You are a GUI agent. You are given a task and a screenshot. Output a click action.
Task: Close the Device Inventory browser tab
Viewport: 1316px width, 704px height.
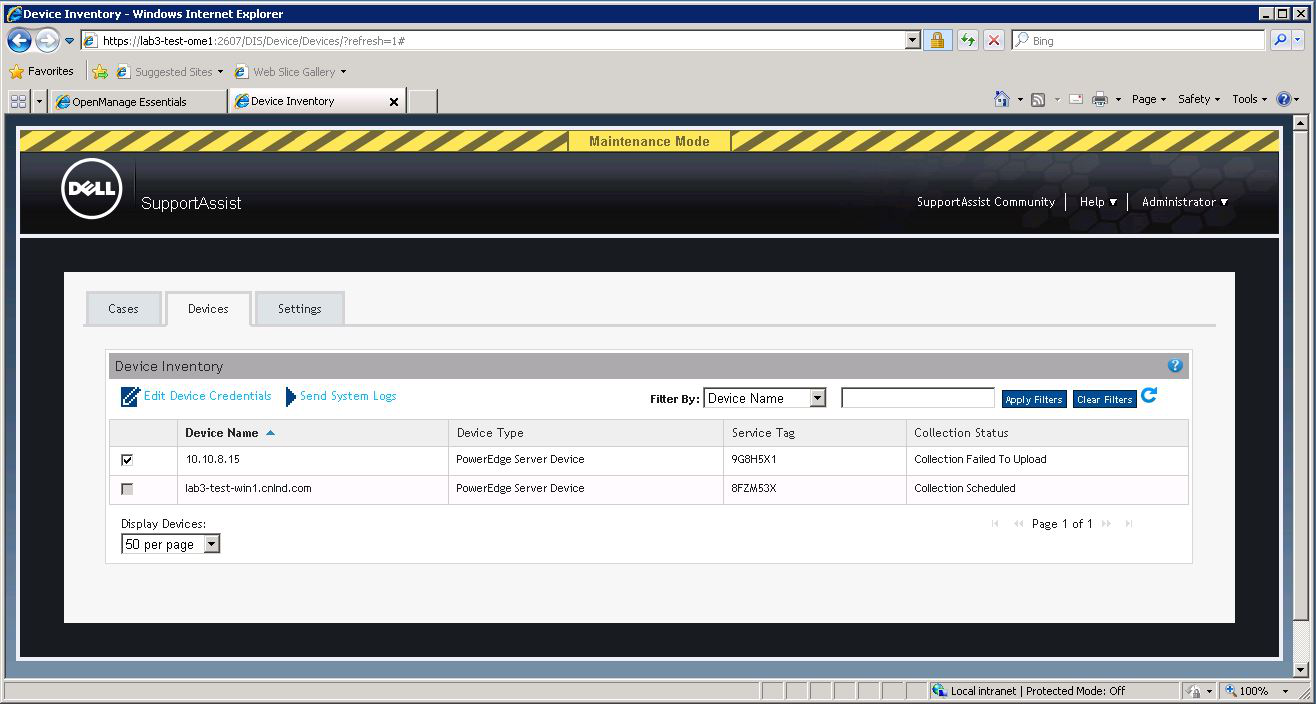point(394,102)
